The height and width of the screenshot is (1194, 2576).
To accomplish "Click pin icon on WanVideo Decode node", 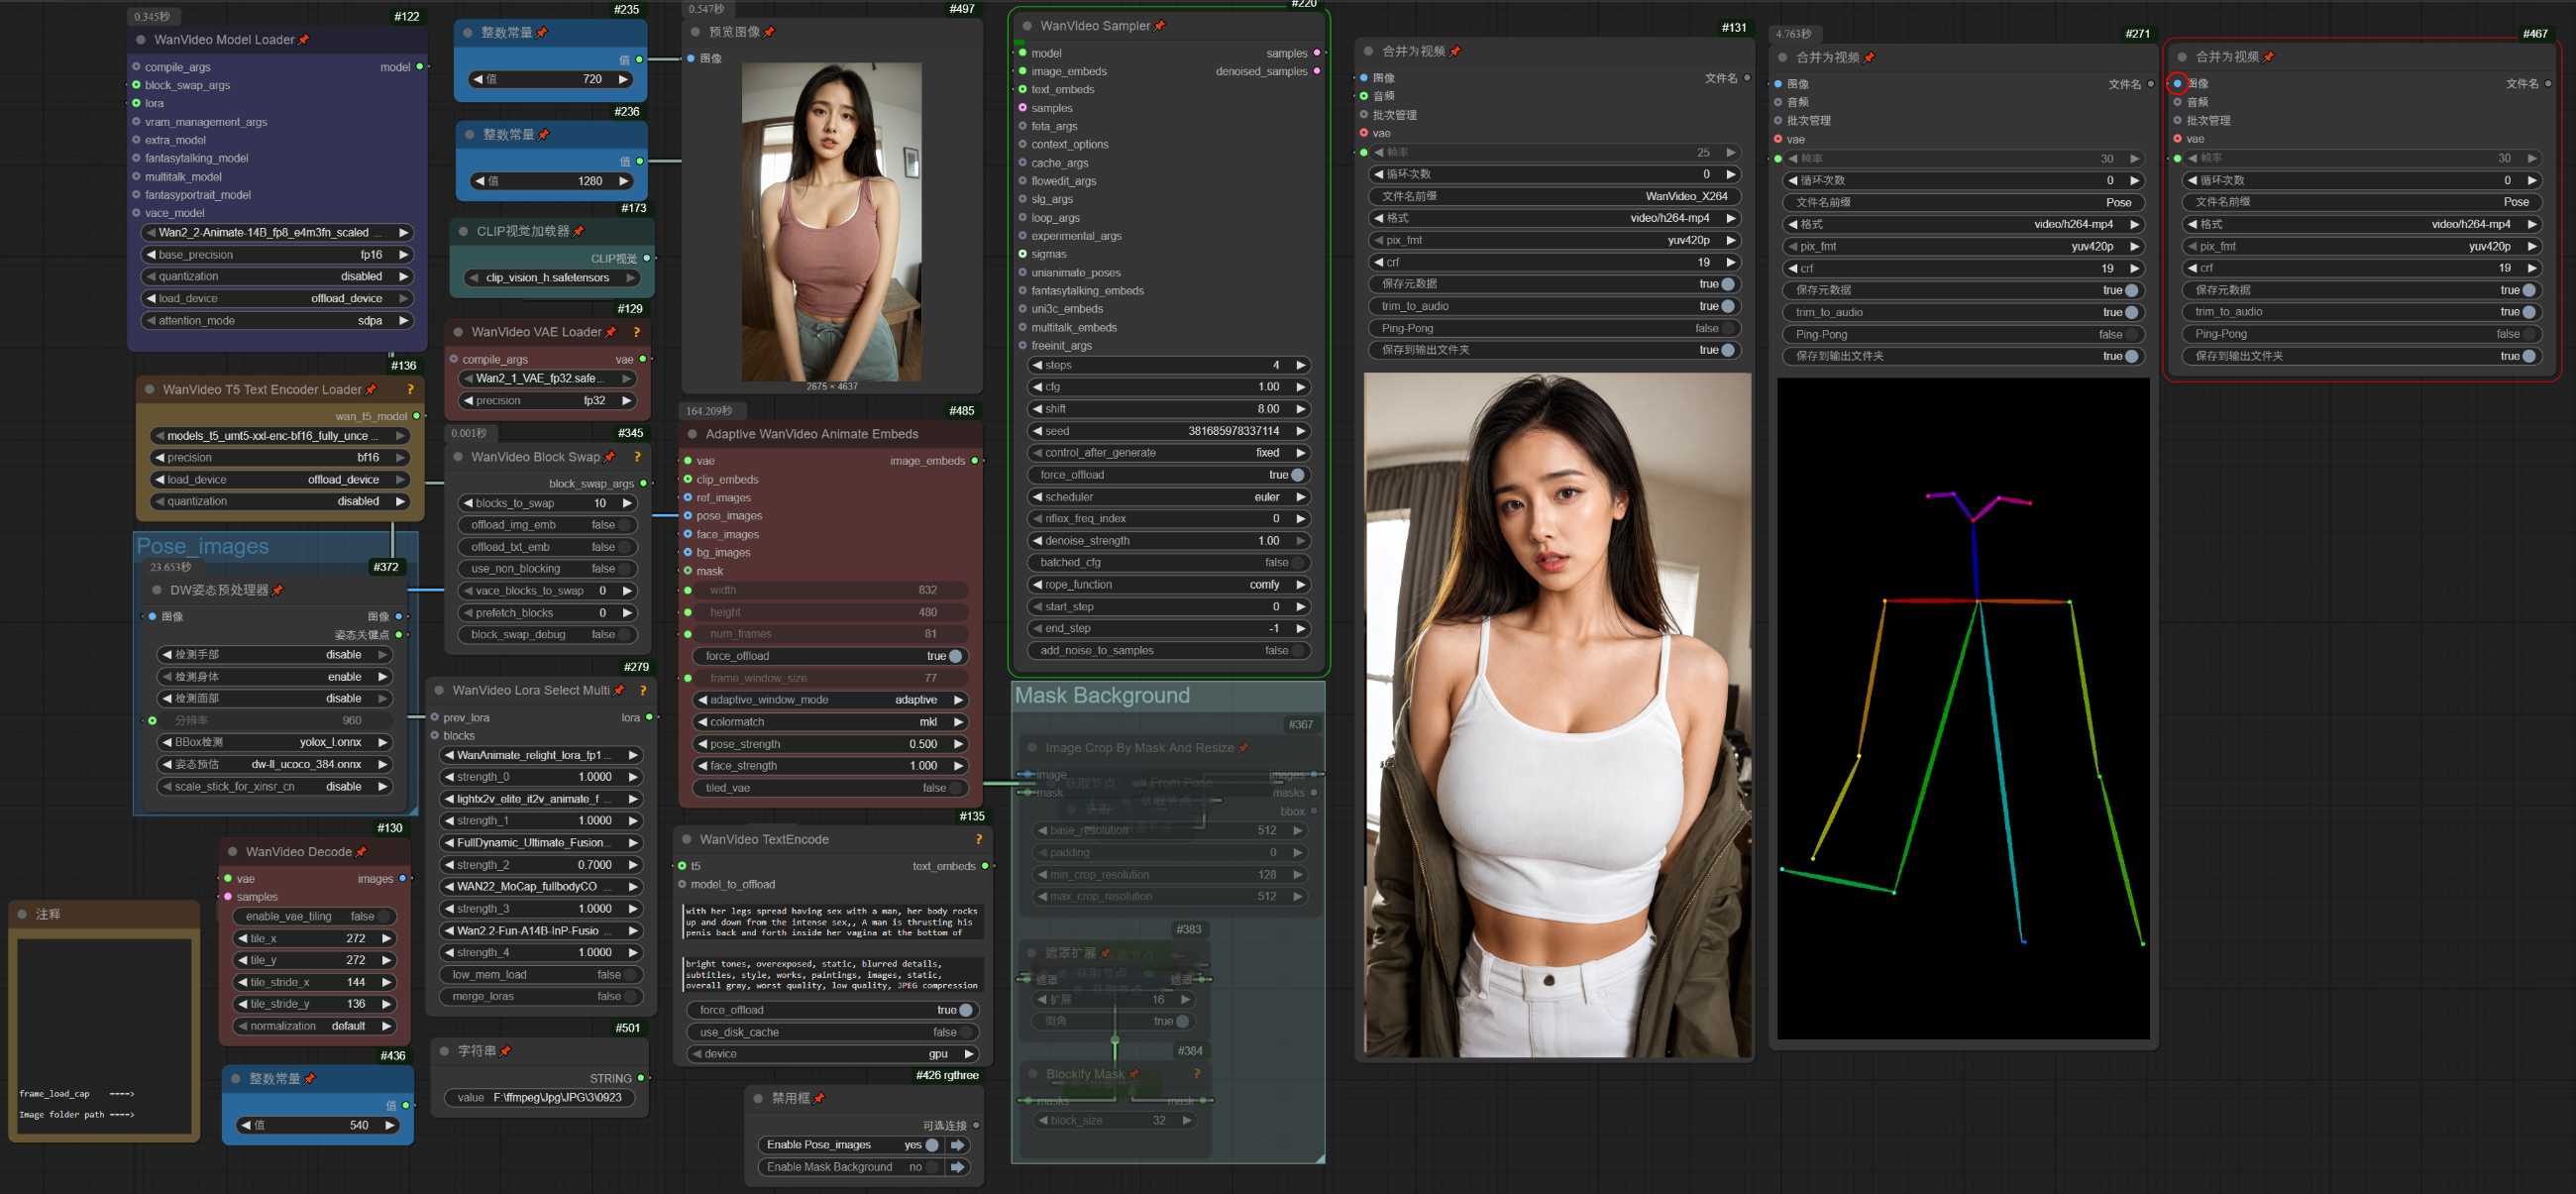I will click(x=361, y=852).
